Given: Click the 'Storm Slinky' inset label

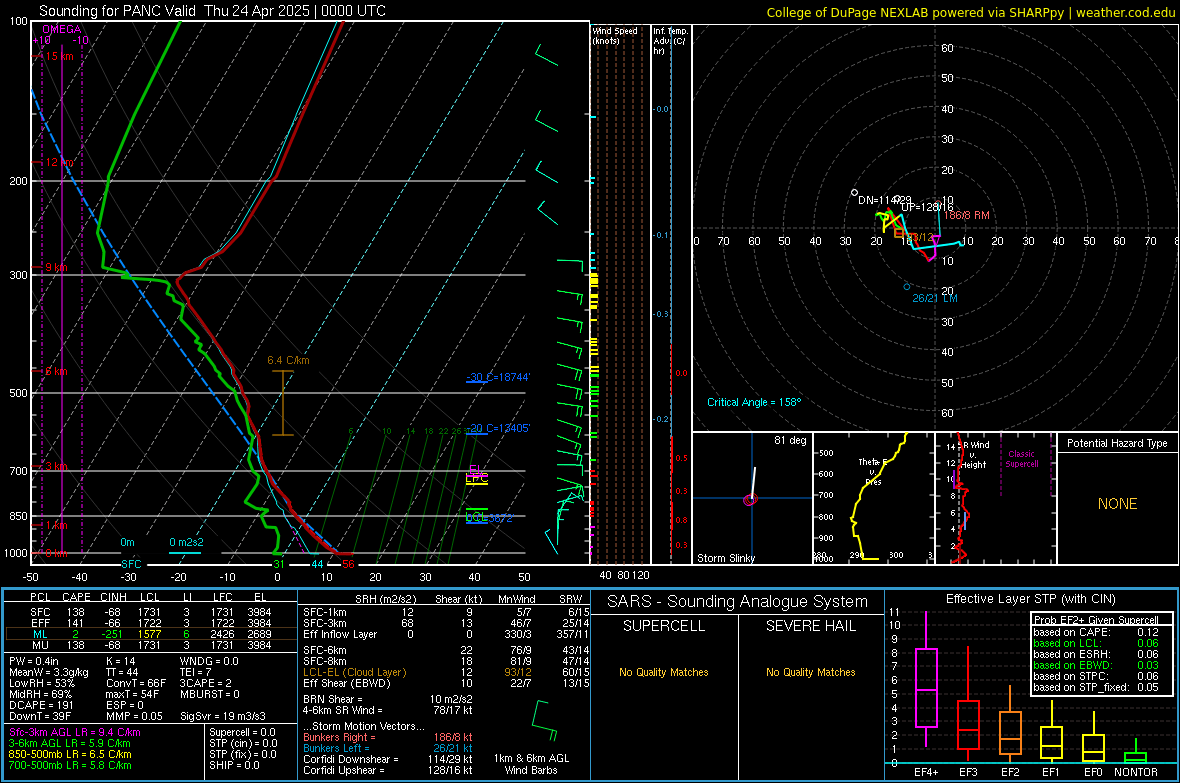Looking at the screenshot, I should [725, 558].
